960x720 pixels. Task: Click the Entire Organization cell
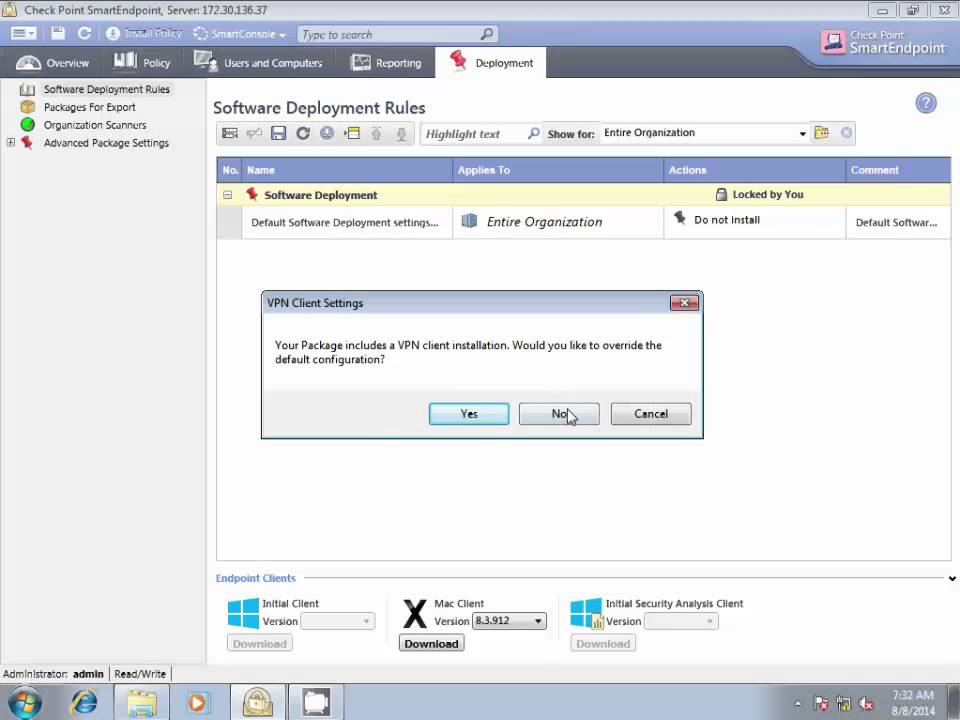(558, 222)
